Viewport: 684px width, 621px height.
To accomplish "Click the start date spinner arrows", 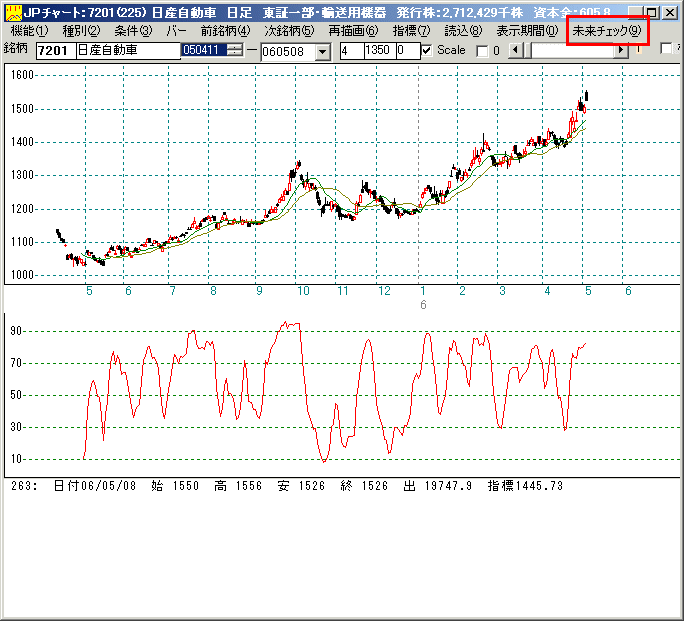I will pos(235,50).
